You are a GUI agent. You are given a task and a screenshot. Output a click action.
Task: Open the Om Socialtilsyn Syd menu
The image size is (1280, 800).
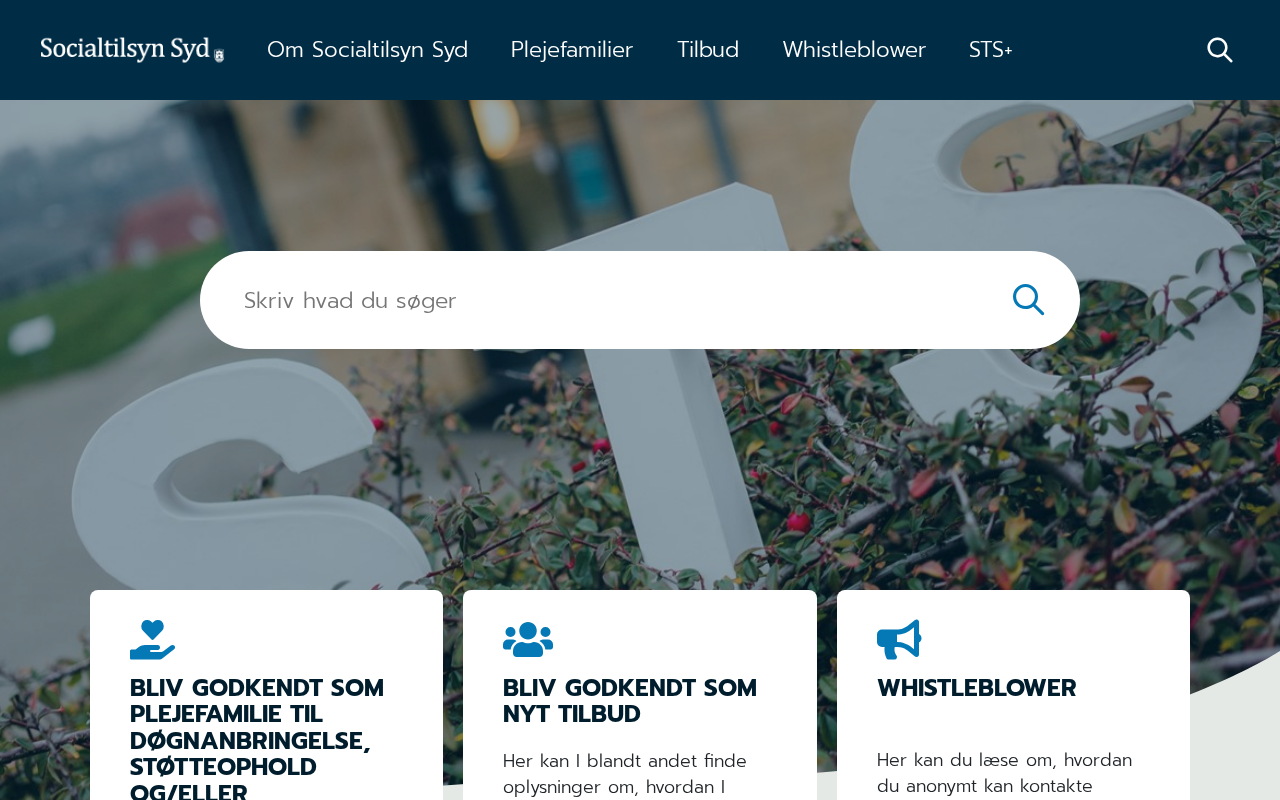click(367, 50)
